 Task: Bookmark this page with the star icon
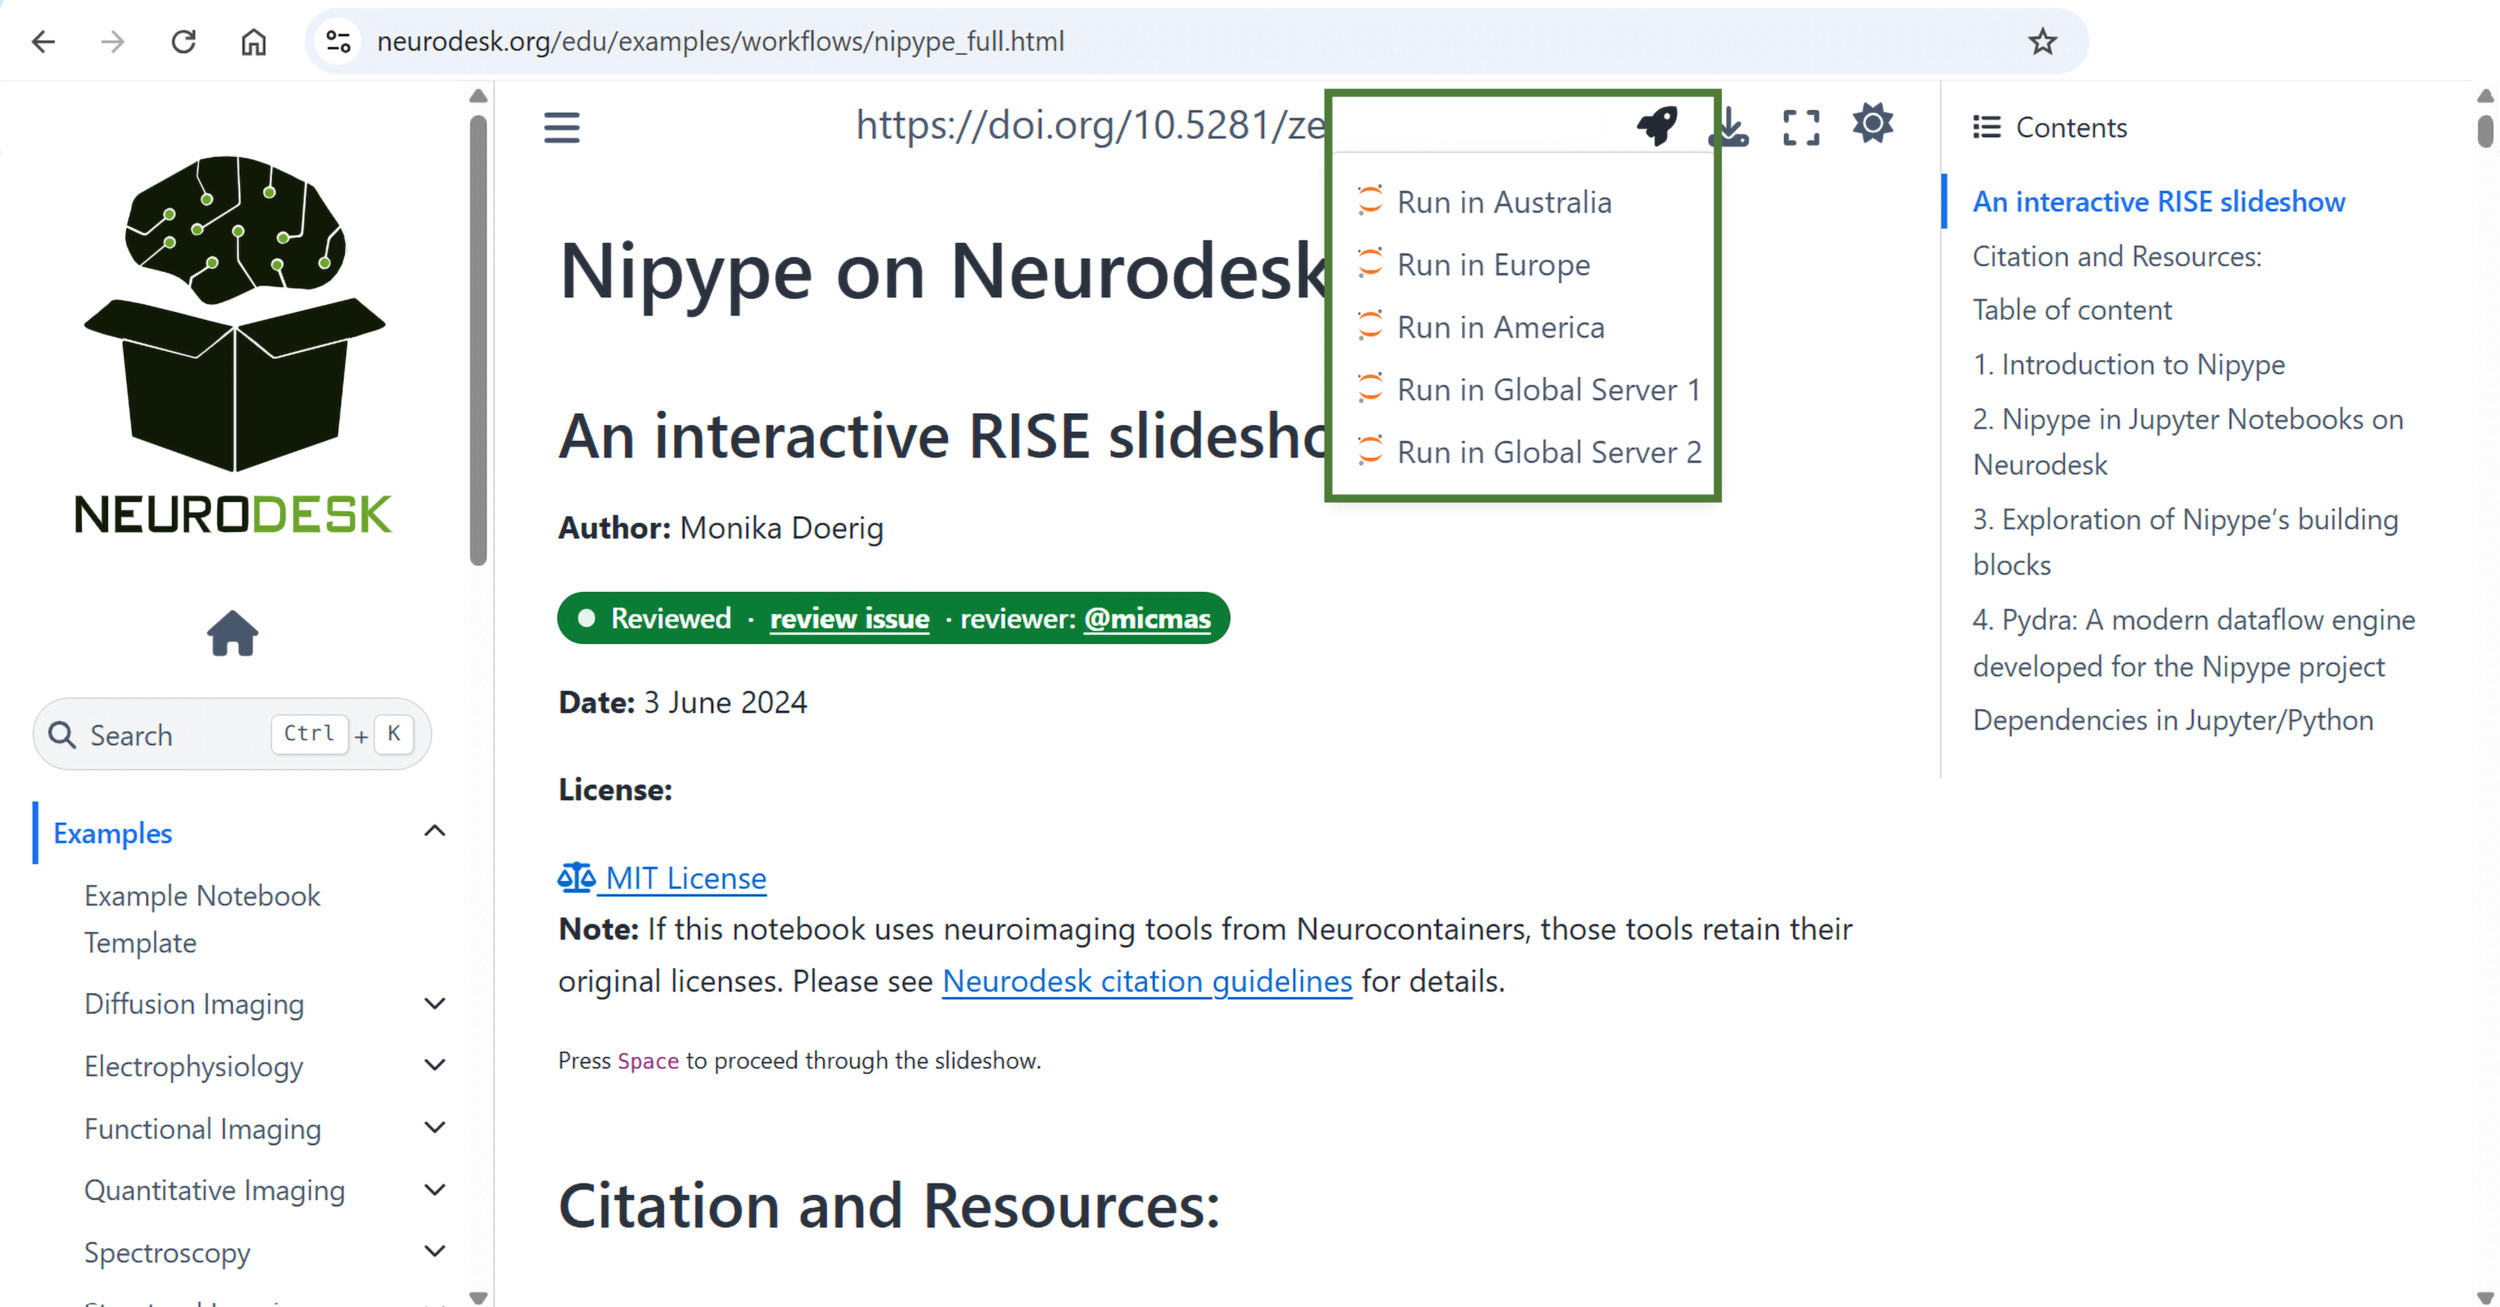(2042, 42)
